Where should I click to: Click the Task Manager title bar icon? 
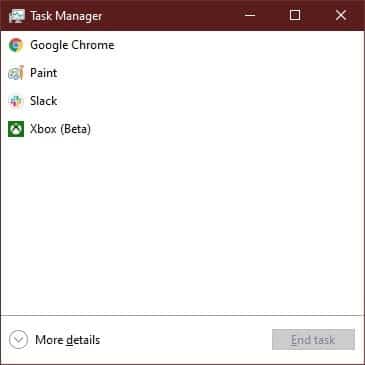click(16, 16)
